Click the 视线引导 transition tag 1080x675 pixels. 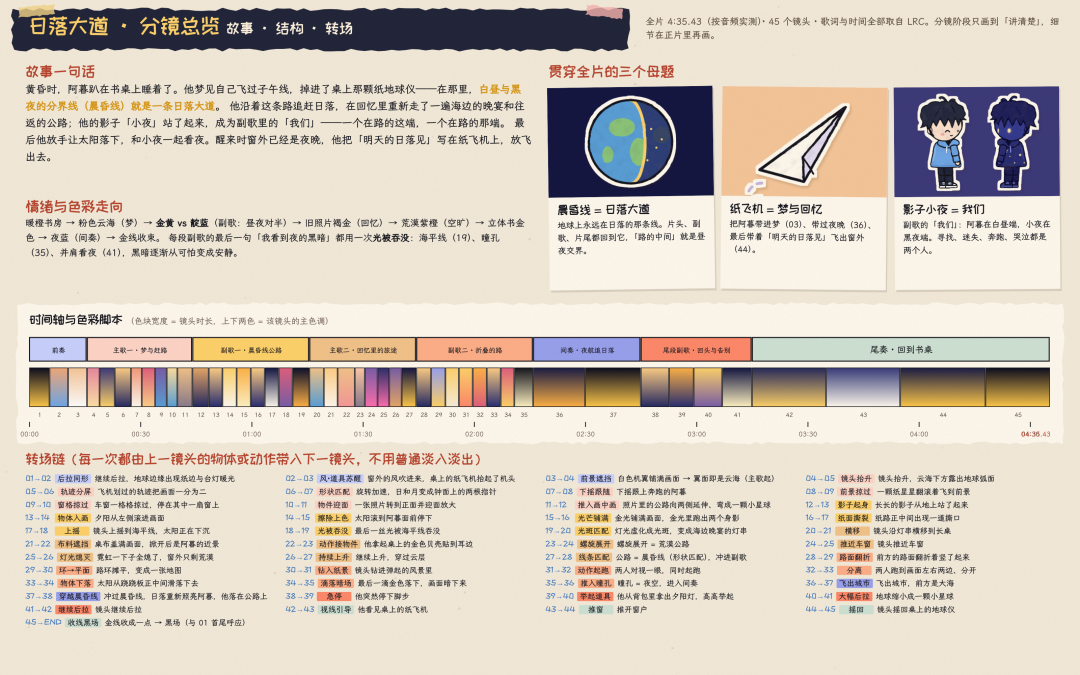pos(335,610)
